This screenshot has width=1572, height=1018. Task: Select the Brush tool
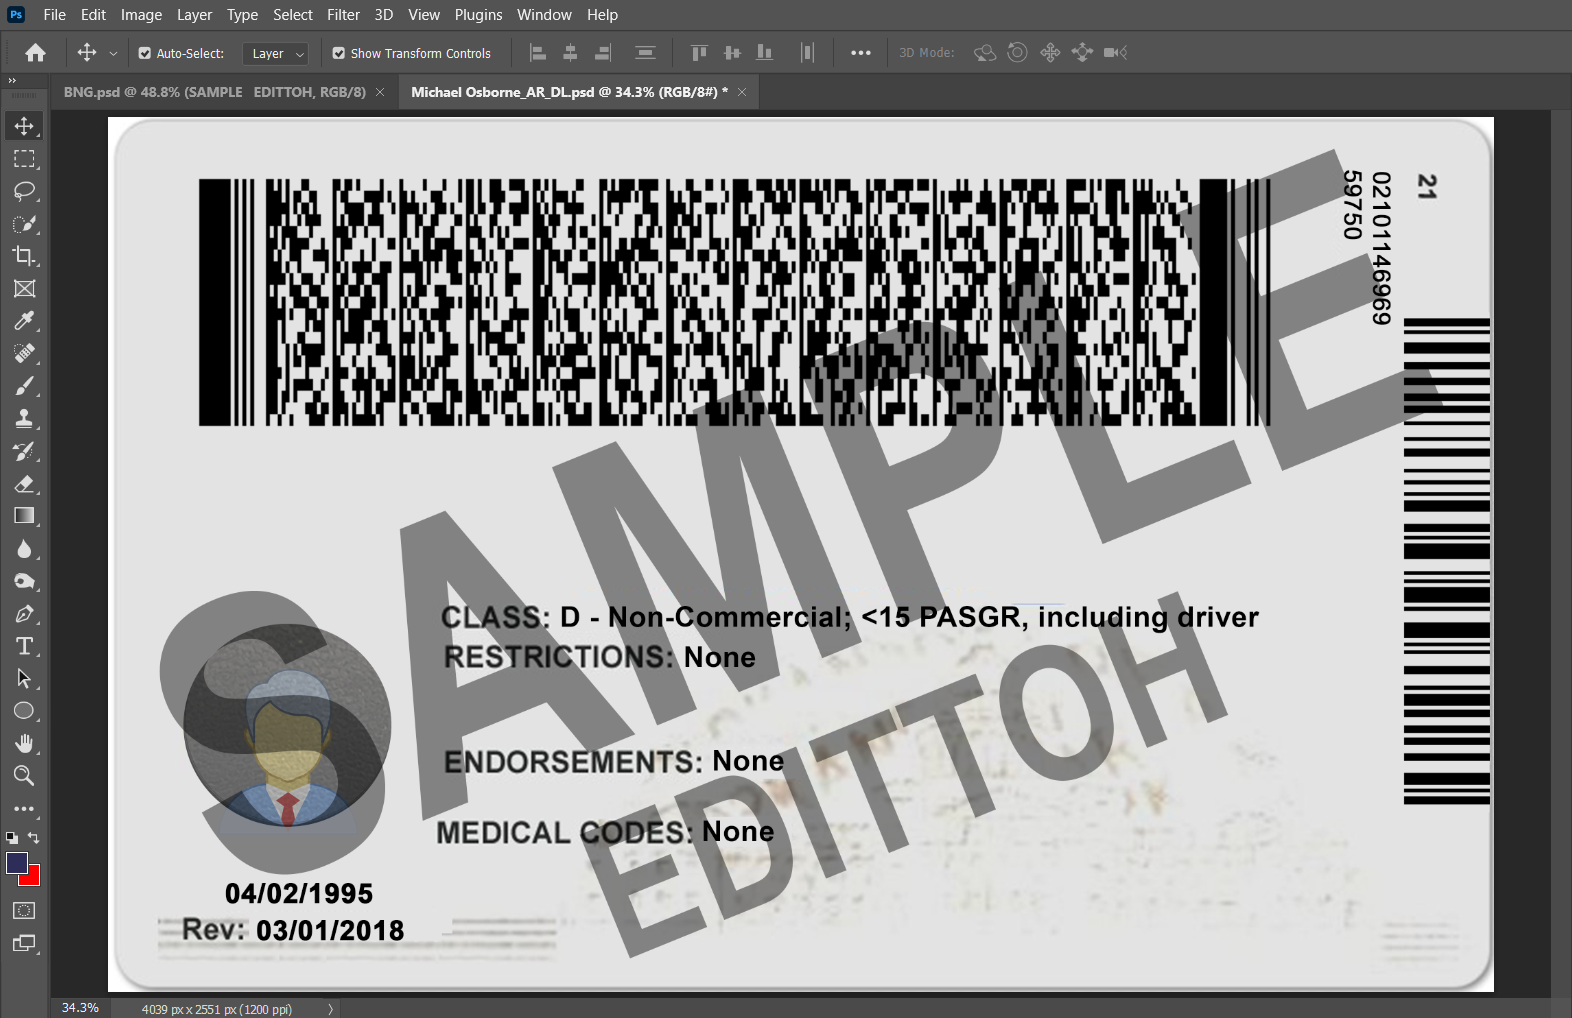coord(24,386)
